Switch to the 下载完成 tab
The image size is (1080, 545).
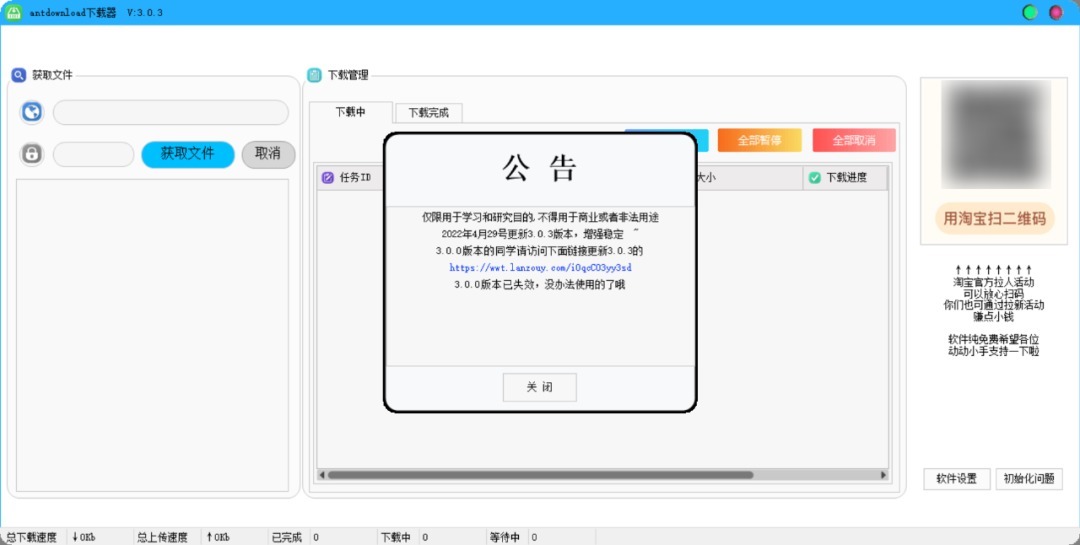click(428, 113)
